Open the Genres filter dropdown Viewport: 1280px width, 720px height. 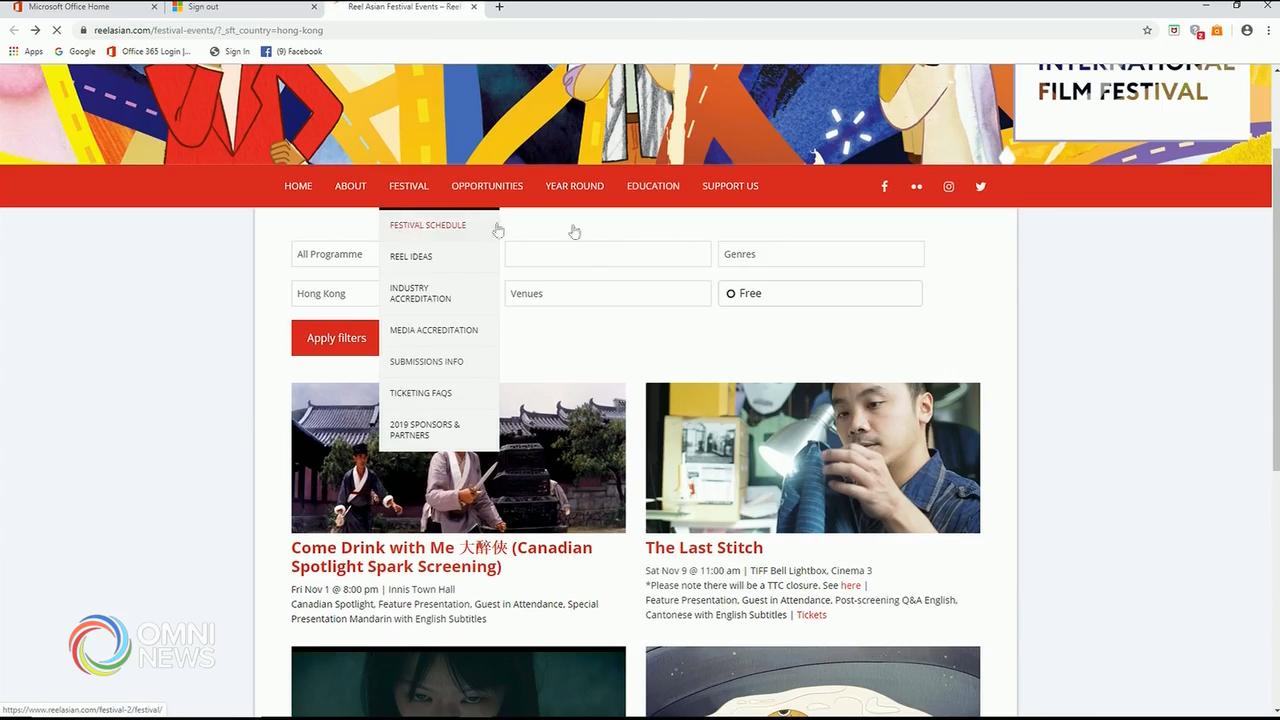point(820,254)
